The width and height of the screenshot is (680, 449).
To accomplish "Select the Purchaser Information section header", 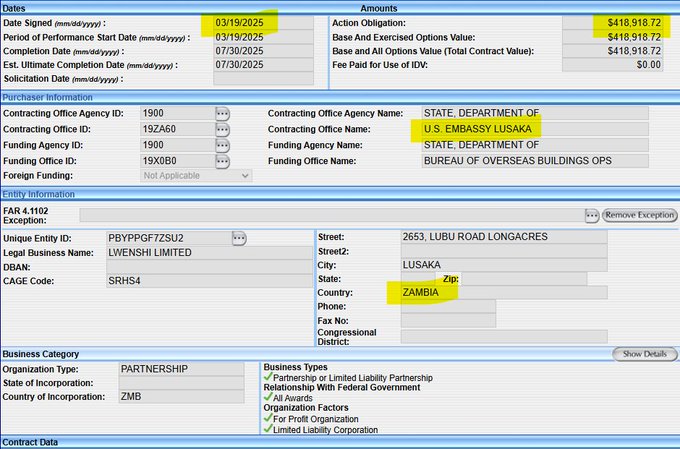I will [47, 97].
